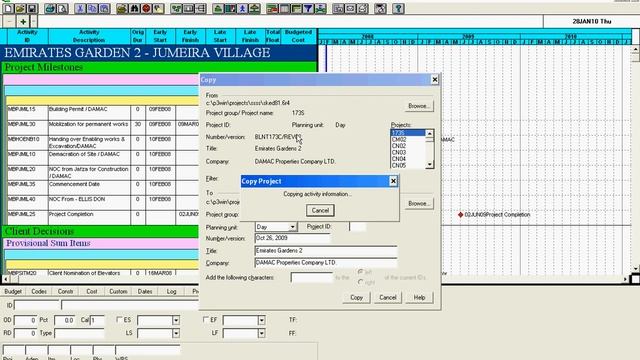Open the ES date dropdown
Screen dimensions: 640x360
pyautogui.click(x=176, y=320)
